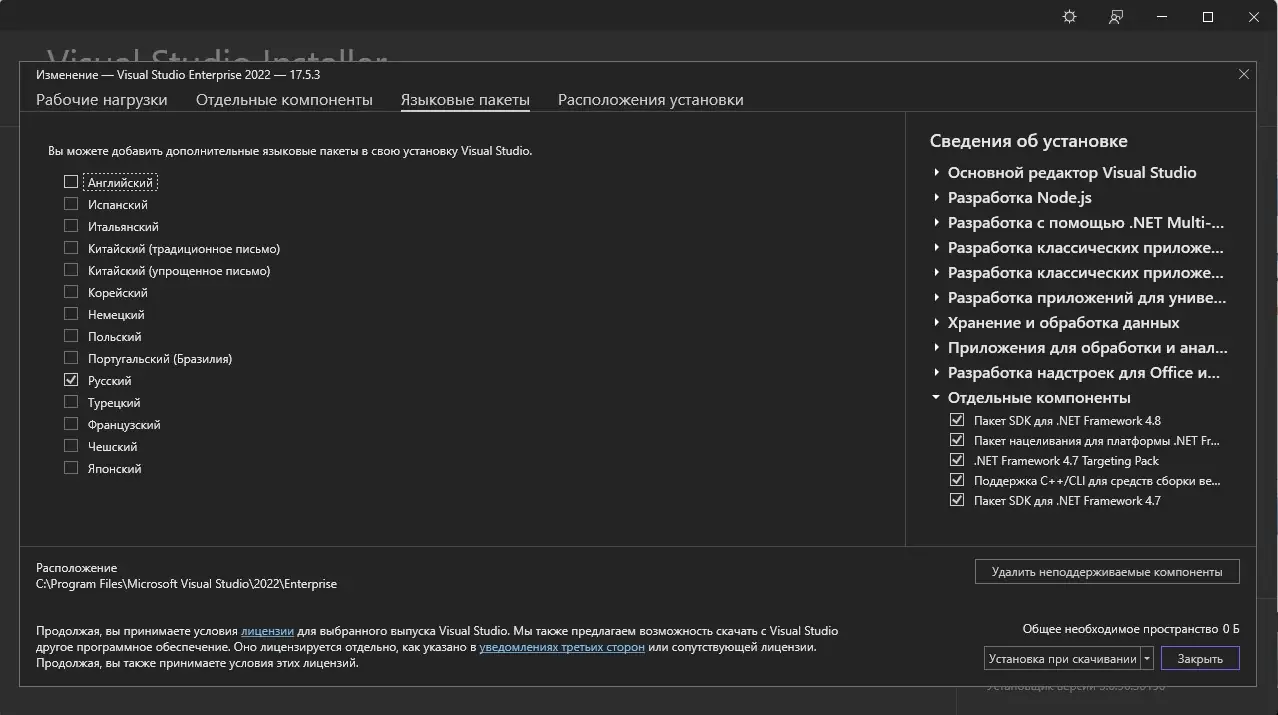Open the install mode dropdown arrow

coord(1147,659)
